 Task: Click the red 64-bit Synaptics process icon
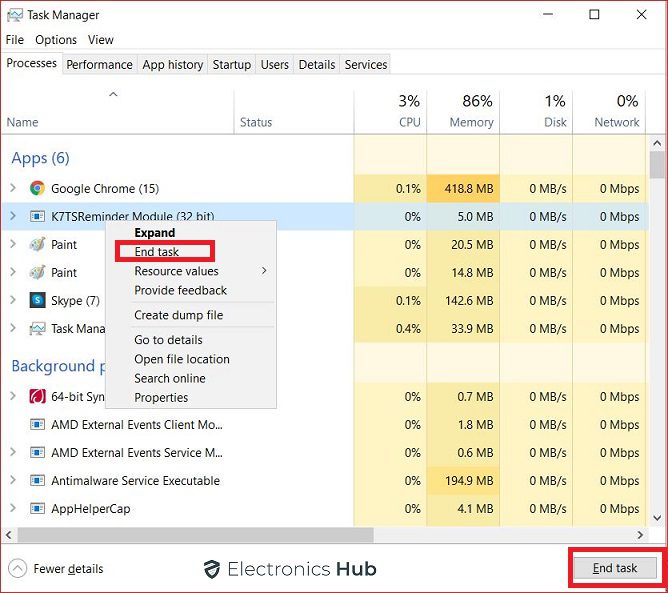tap(37, 397)
